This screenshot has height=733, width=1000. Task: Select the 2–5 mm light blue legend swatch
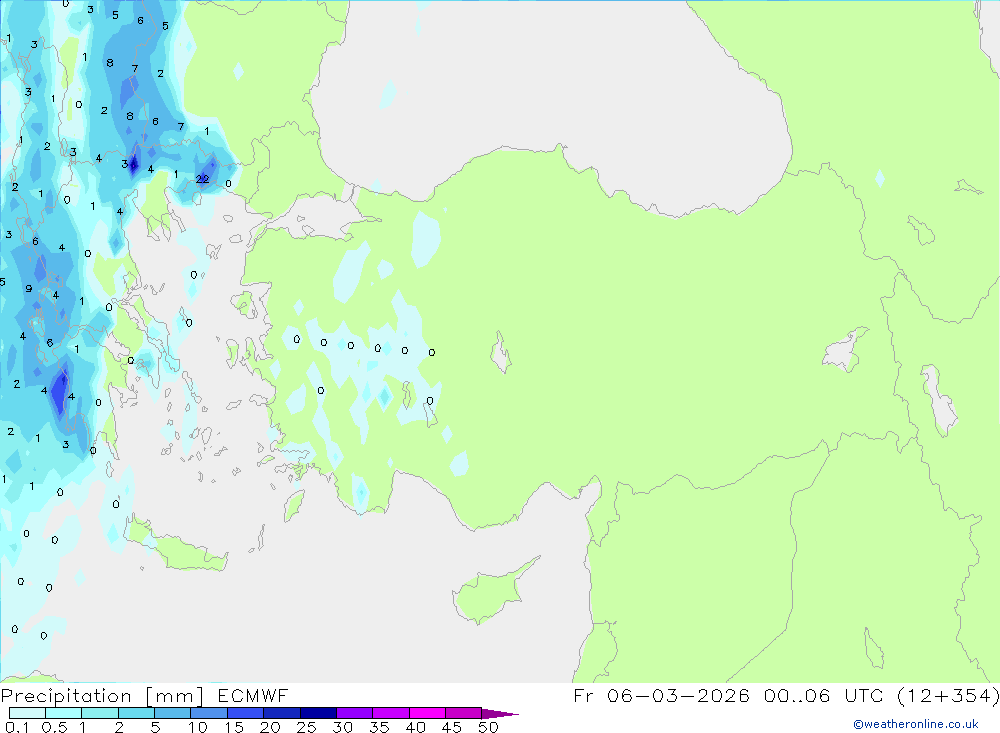coord(136,713)
